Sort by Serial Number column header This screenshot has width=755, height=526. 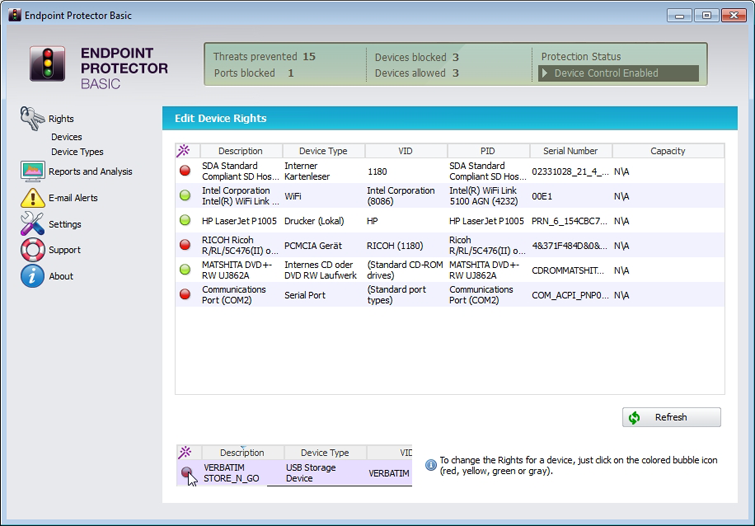(x=571, y=151)
